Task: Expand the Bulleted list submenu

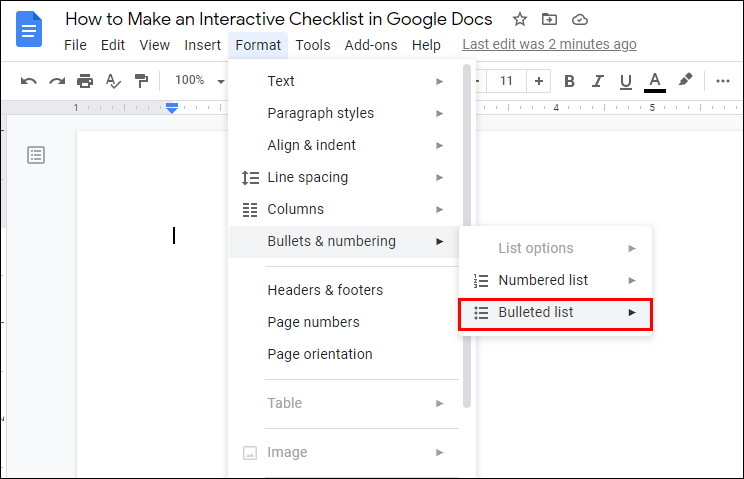Action: pos(555,313)
